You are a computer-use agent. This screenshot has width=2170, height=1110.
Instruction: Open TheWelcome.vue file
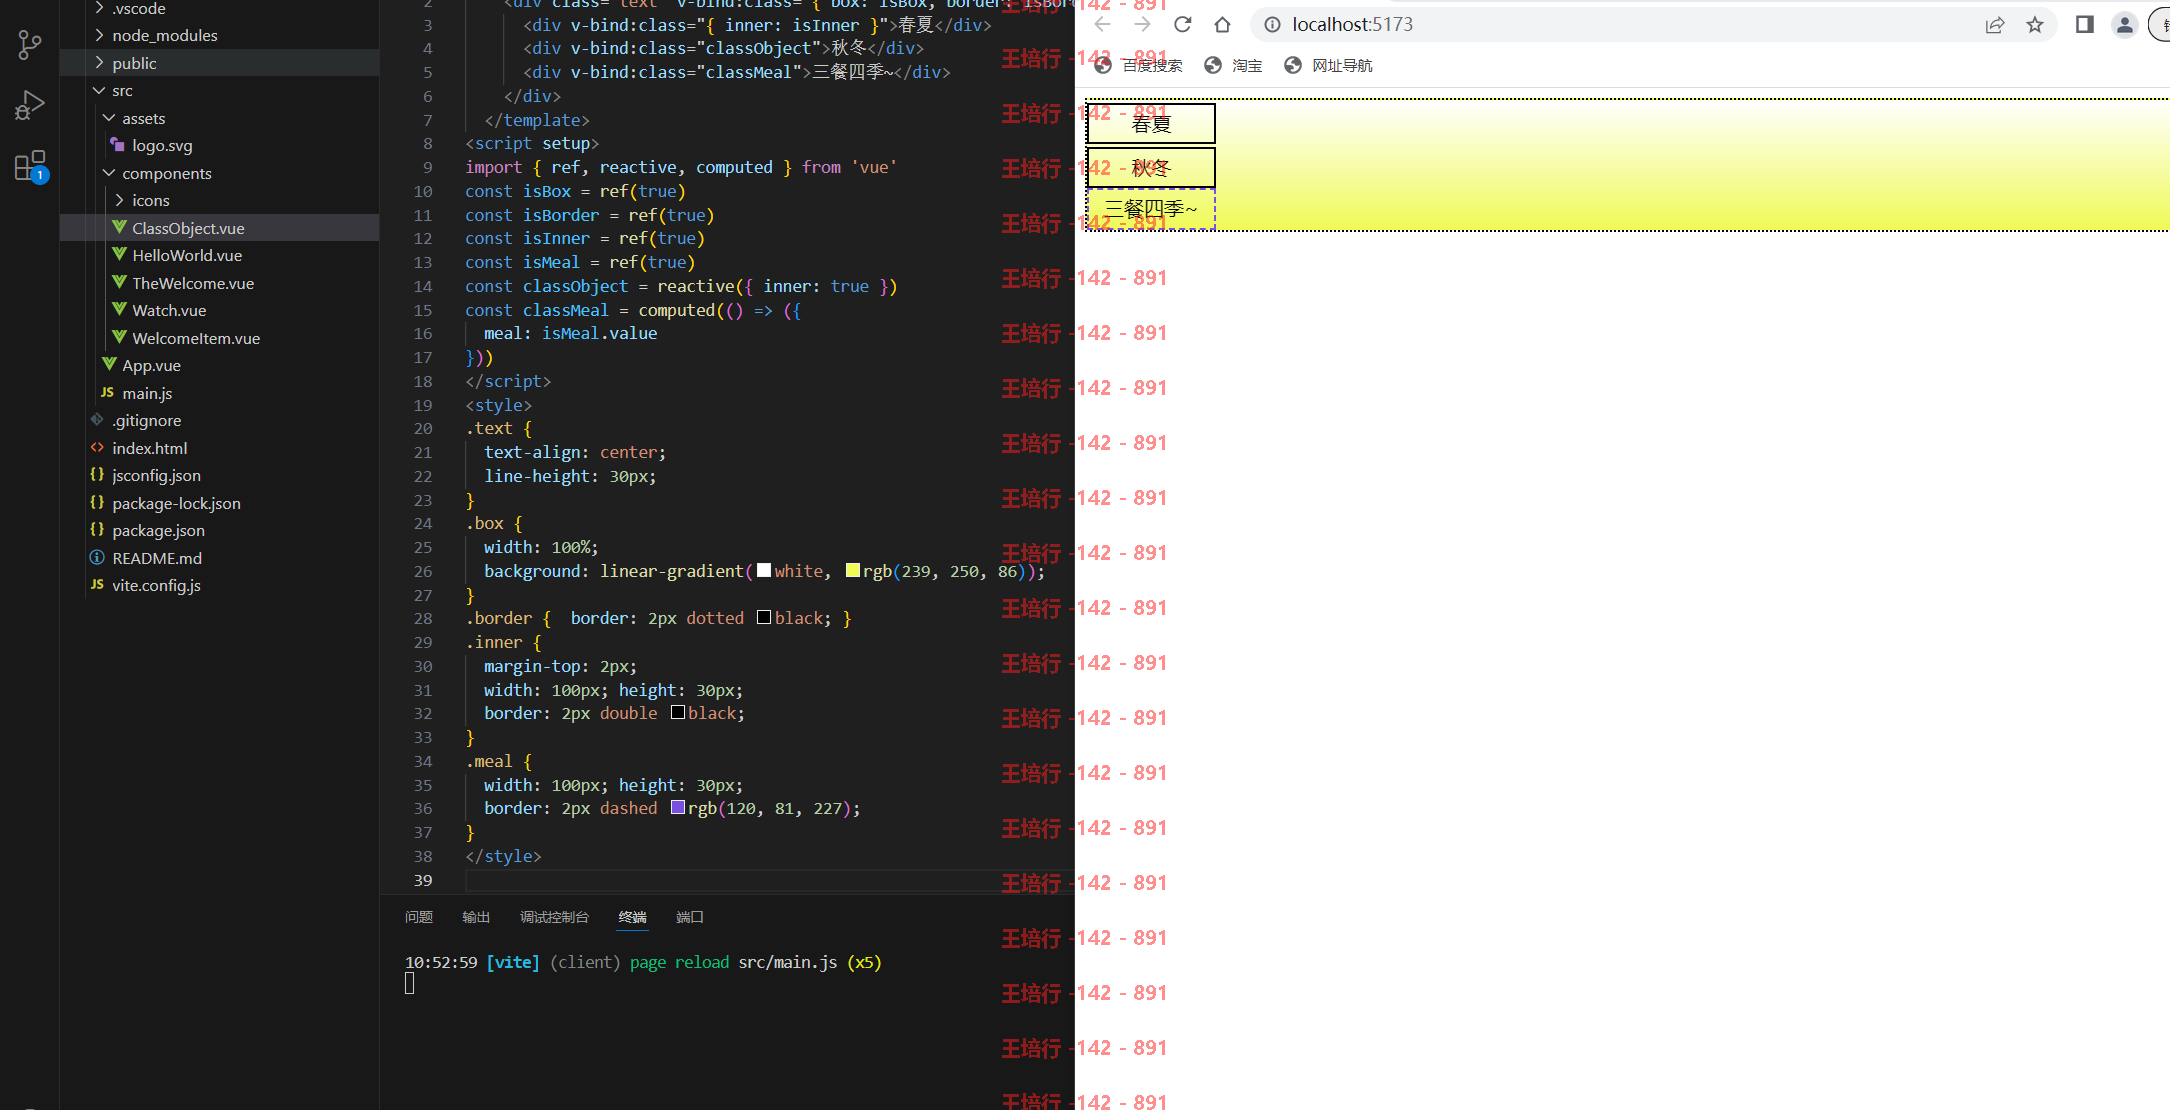pos(219,283)
